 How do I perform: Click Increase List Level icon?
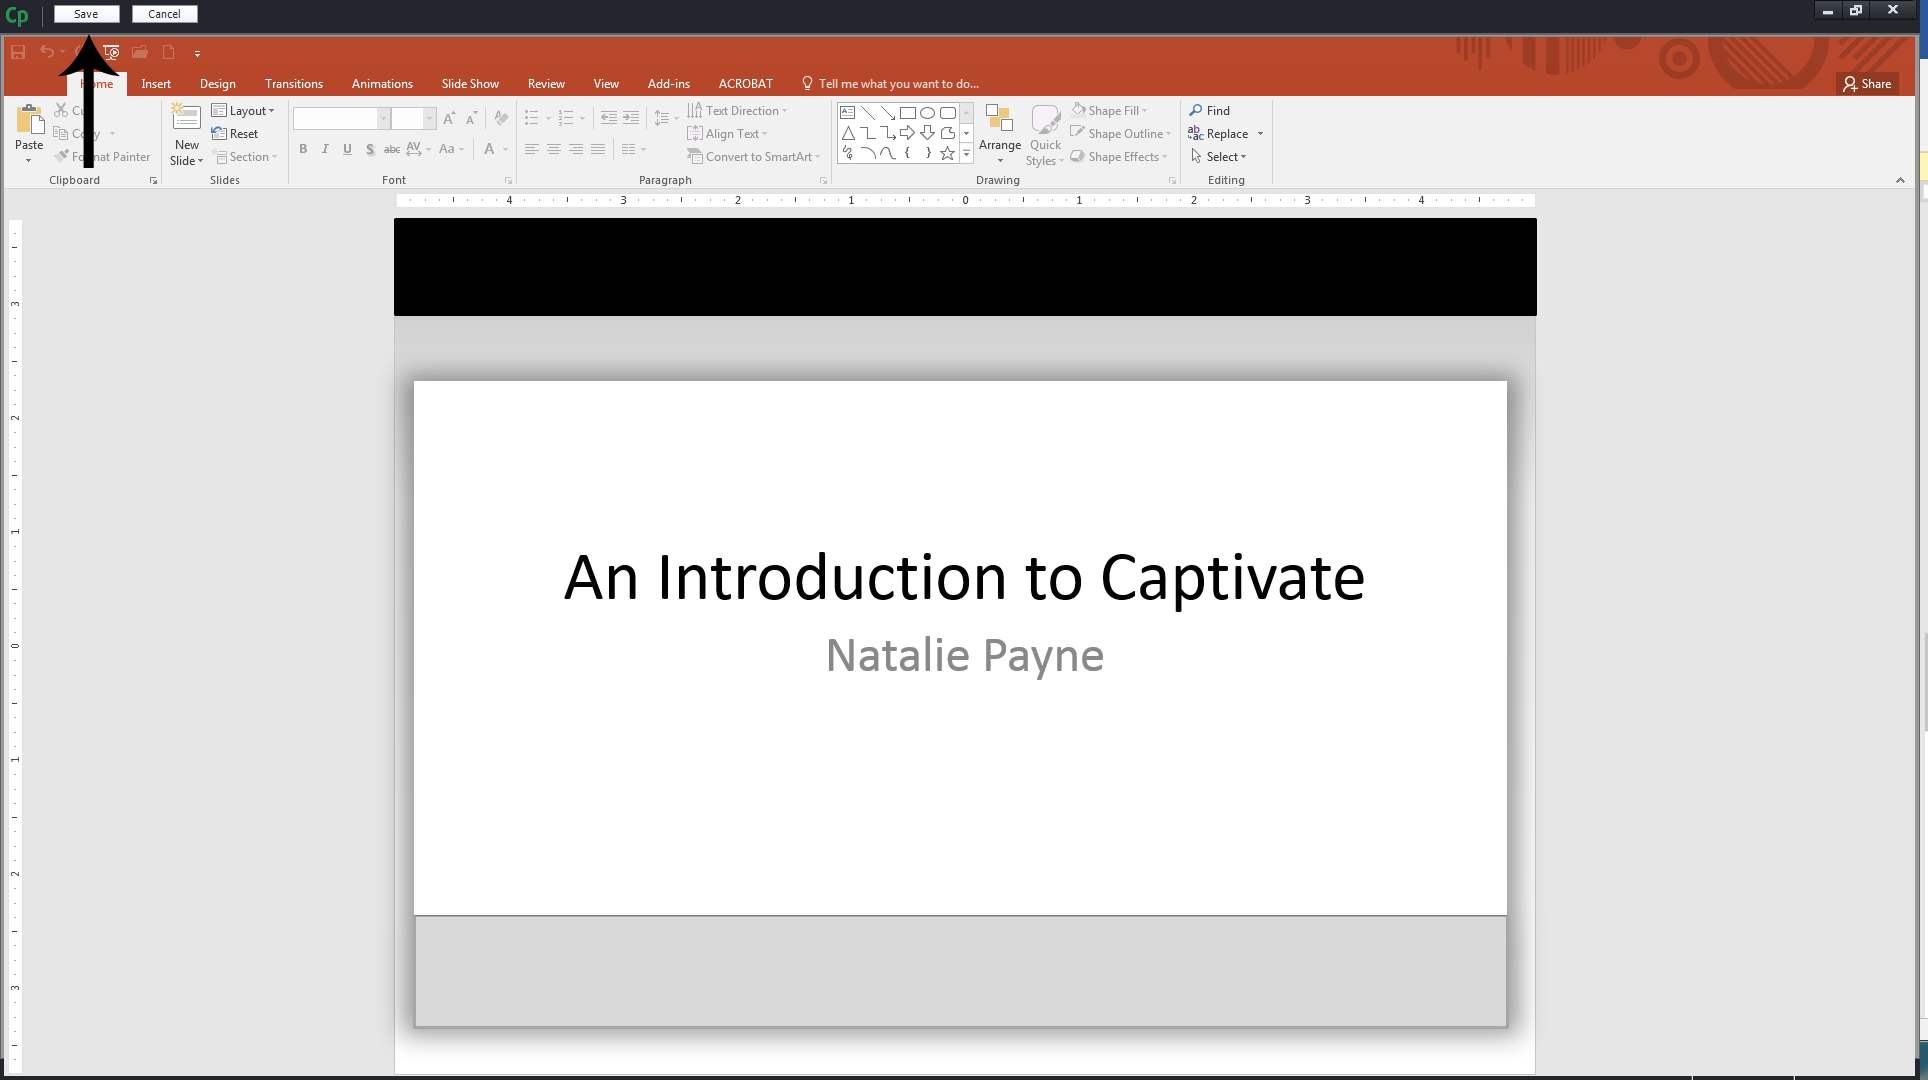pos(631,118)
